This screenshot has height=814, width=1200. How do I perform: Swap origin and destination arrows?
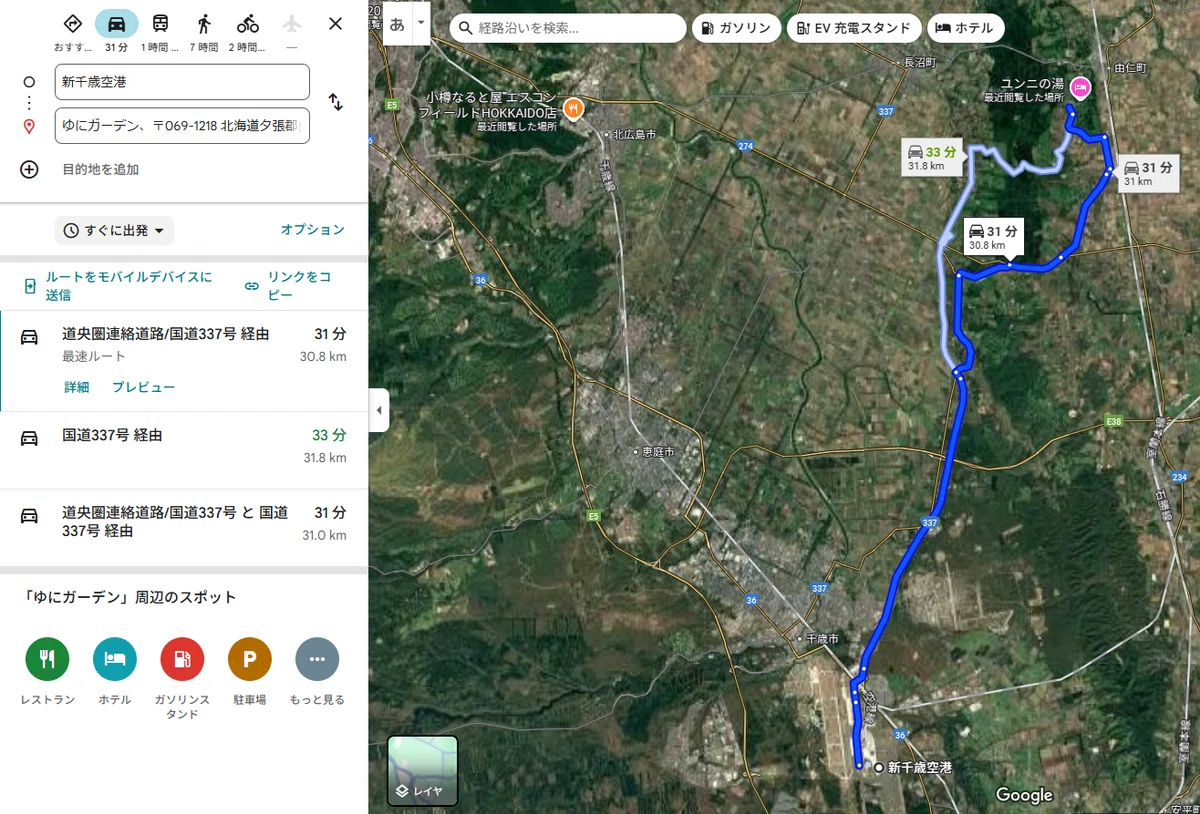click(x=336, y=102)
